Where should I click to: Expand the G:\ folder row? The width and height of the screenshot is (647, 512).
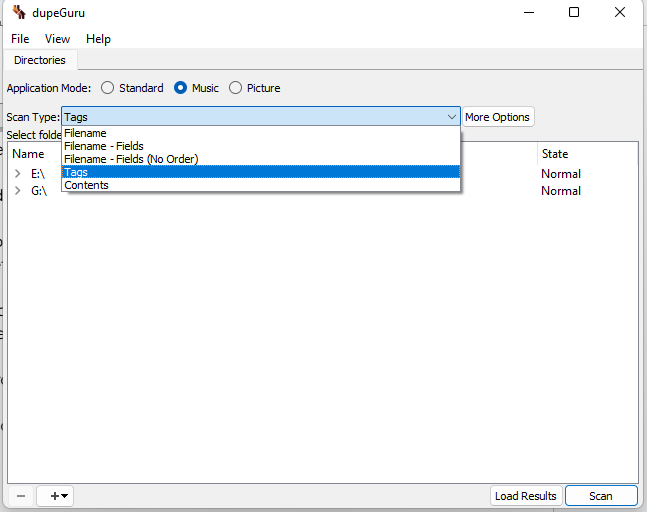(x=17, y=191)
